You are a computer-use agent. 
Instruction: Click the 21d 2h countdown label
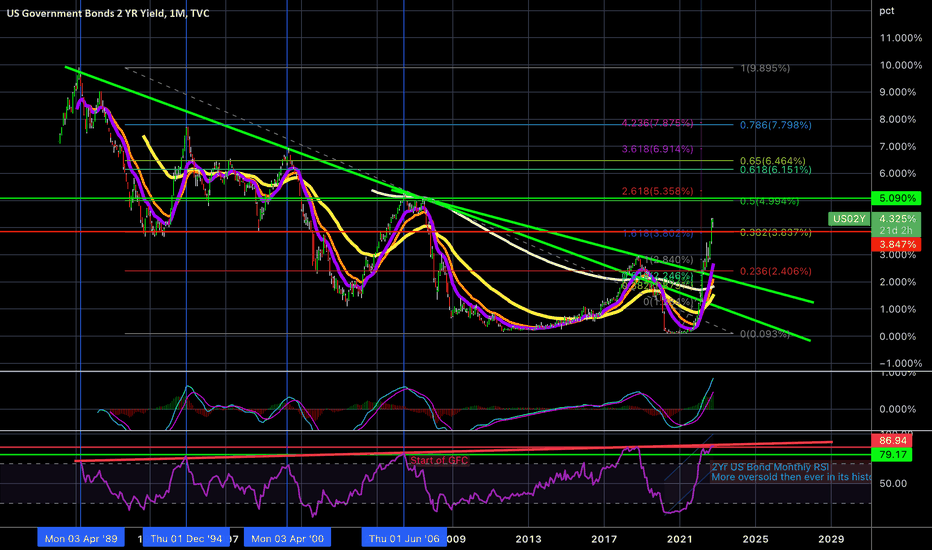[x=896, y=231]
